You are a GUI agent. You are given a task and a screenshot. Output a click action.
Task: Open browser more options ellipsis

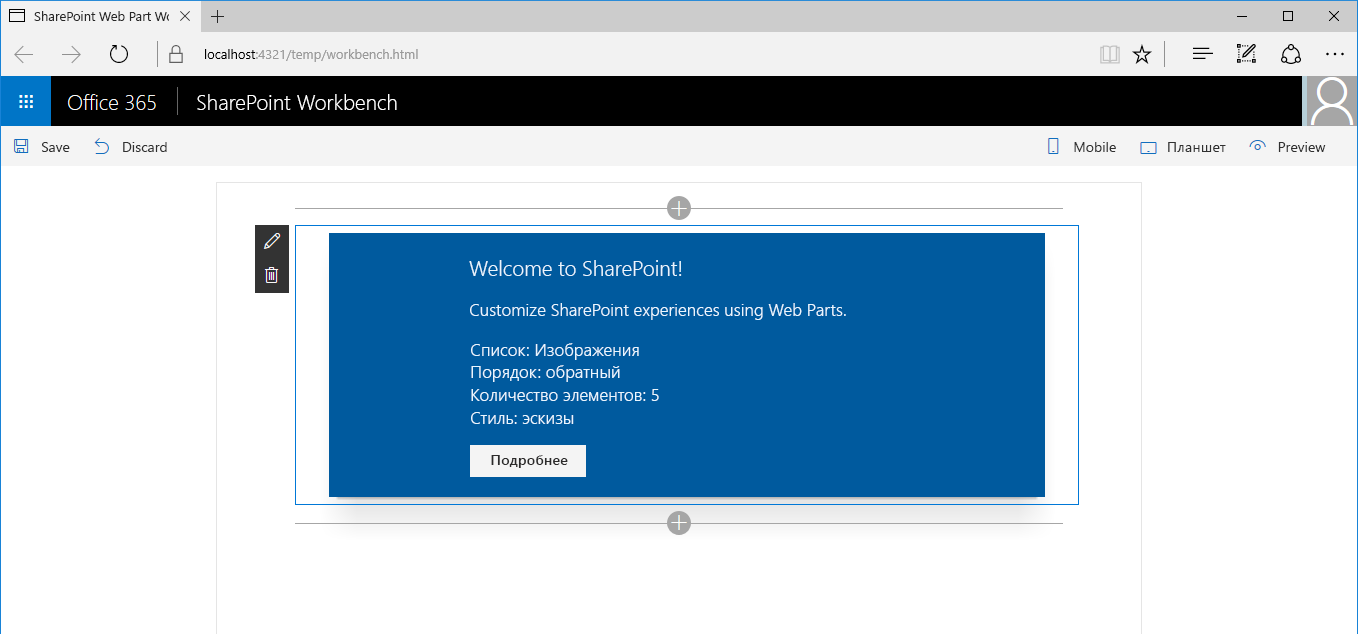click(x=1334, y=54)
